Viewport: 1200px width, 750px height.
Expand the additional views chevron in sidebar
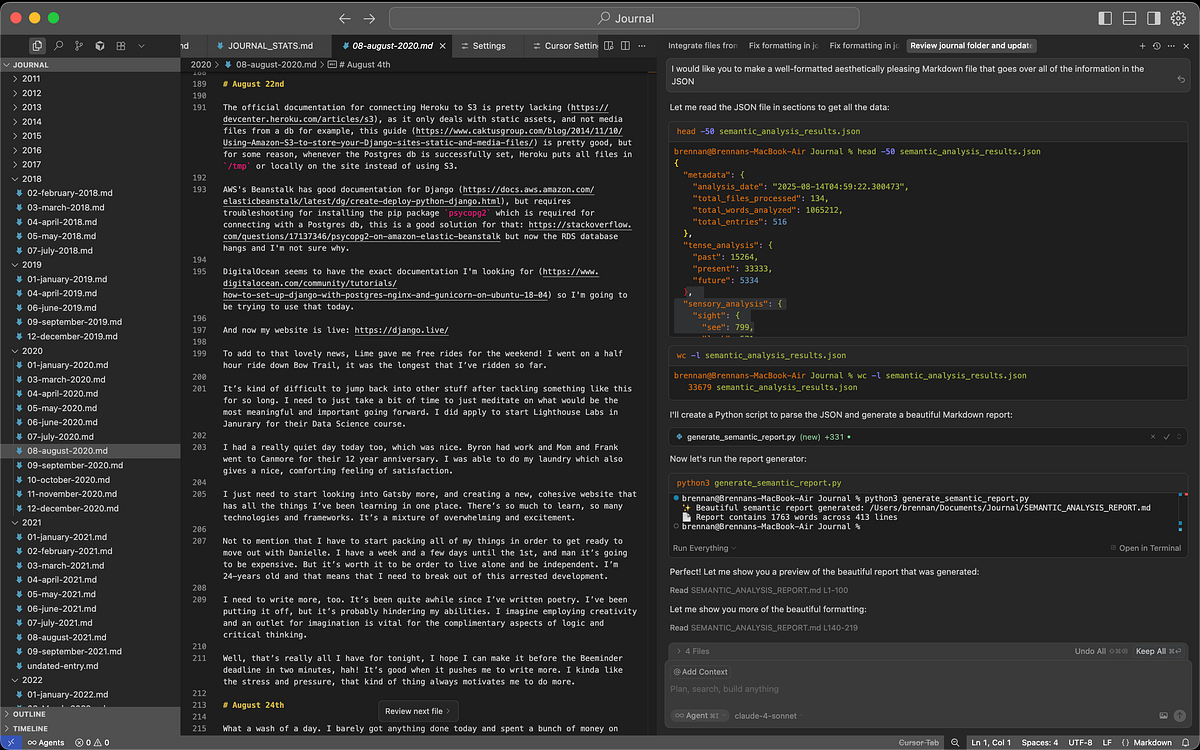tap(142, 46)
